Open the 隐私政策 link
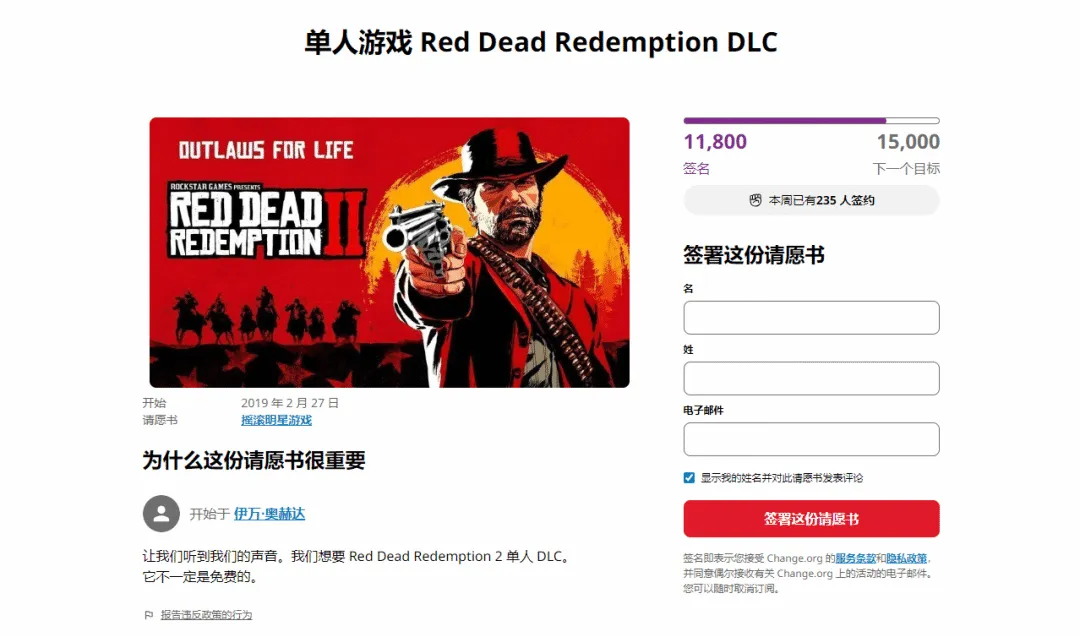Screen dimensions: 1080x637 (x=906, y=558)
